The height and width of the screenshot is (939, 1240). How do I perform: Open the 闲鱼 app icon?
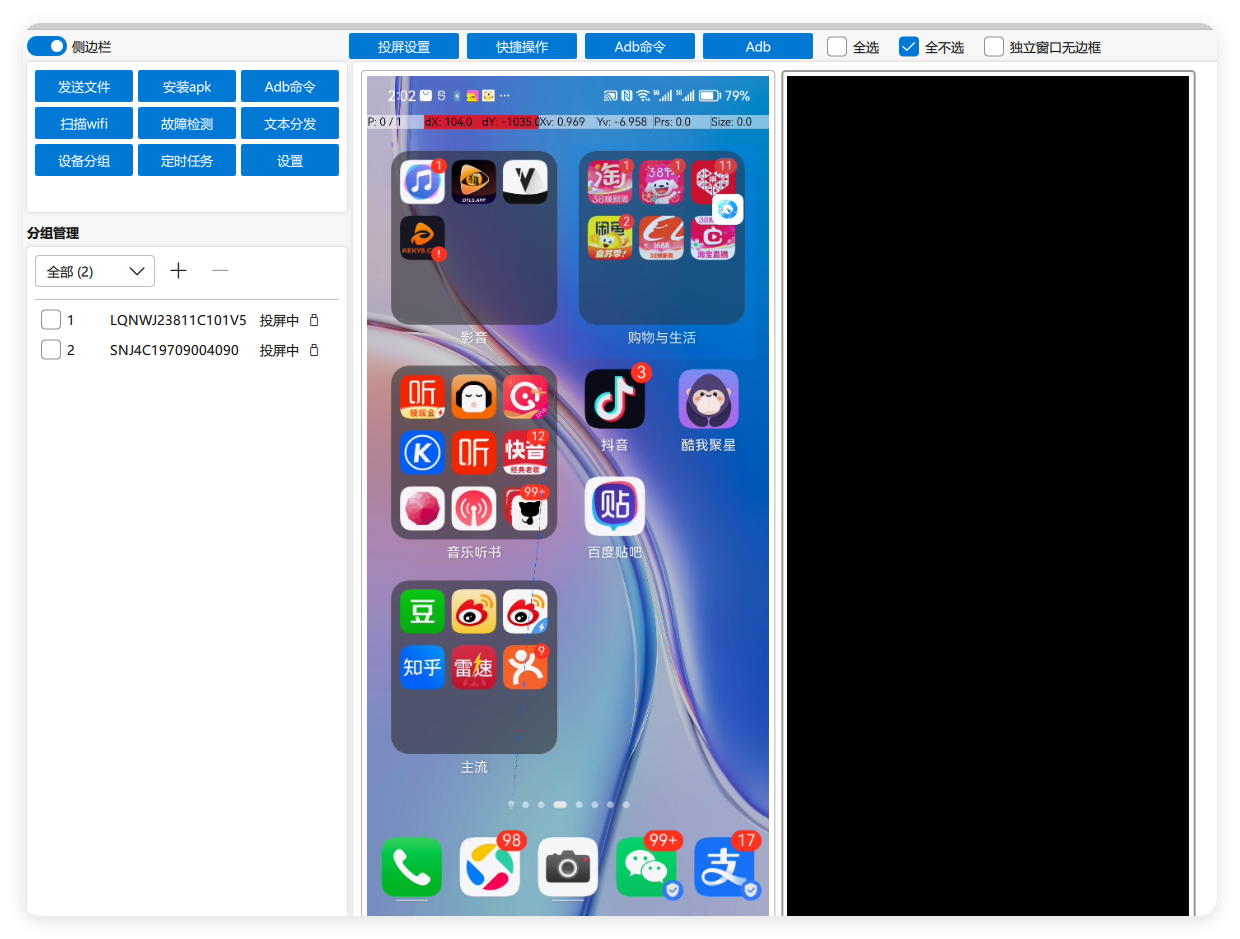610,238
